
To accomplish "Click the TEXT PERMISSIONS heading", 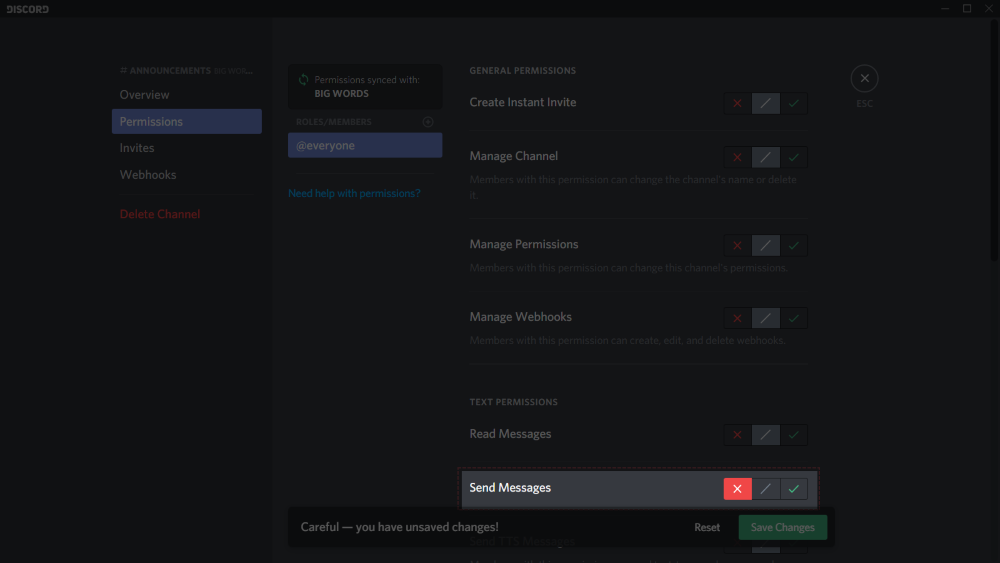I will (513, 402).
